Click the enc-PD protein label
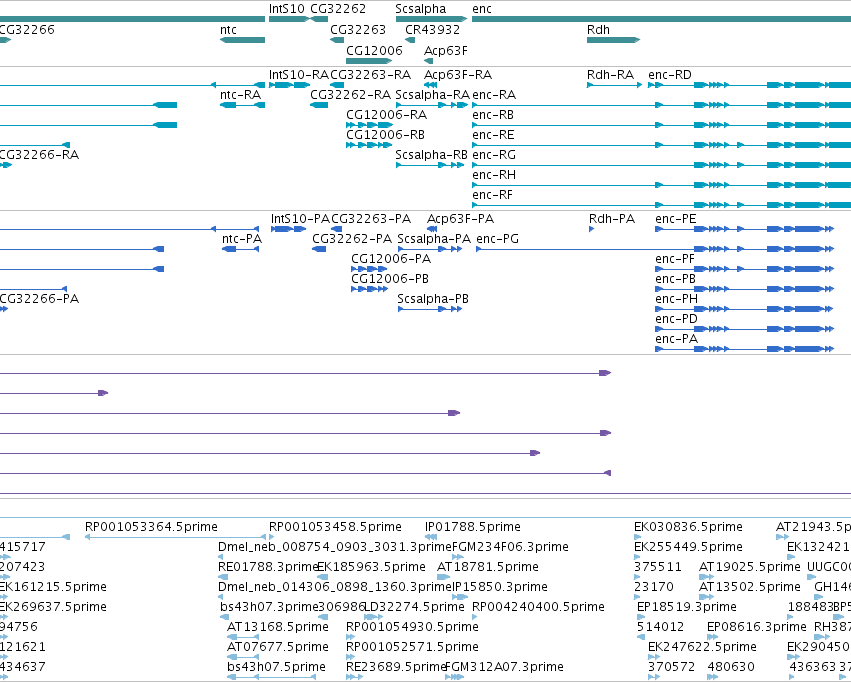 coord(676,319)
